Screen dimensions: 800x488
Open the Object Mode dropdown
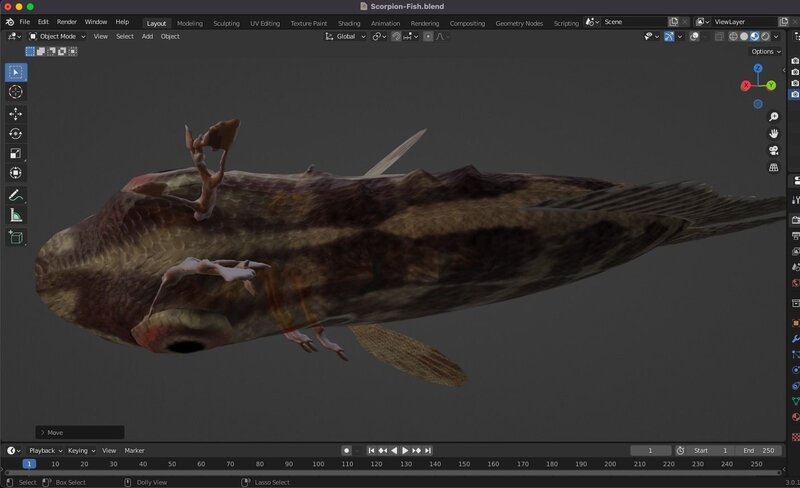click(57, 37)
